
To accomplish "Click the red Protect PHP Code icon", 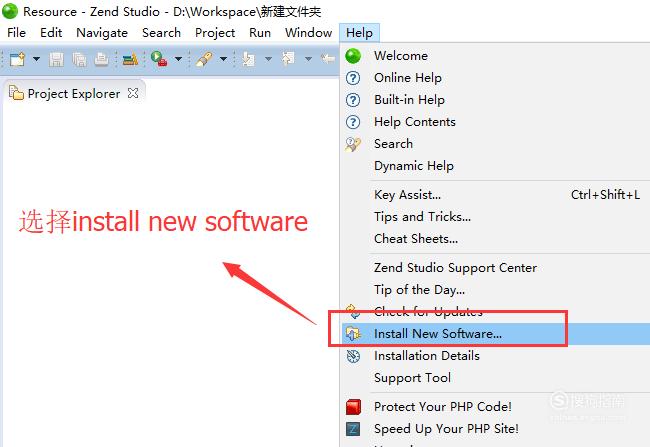I will 353,407.
